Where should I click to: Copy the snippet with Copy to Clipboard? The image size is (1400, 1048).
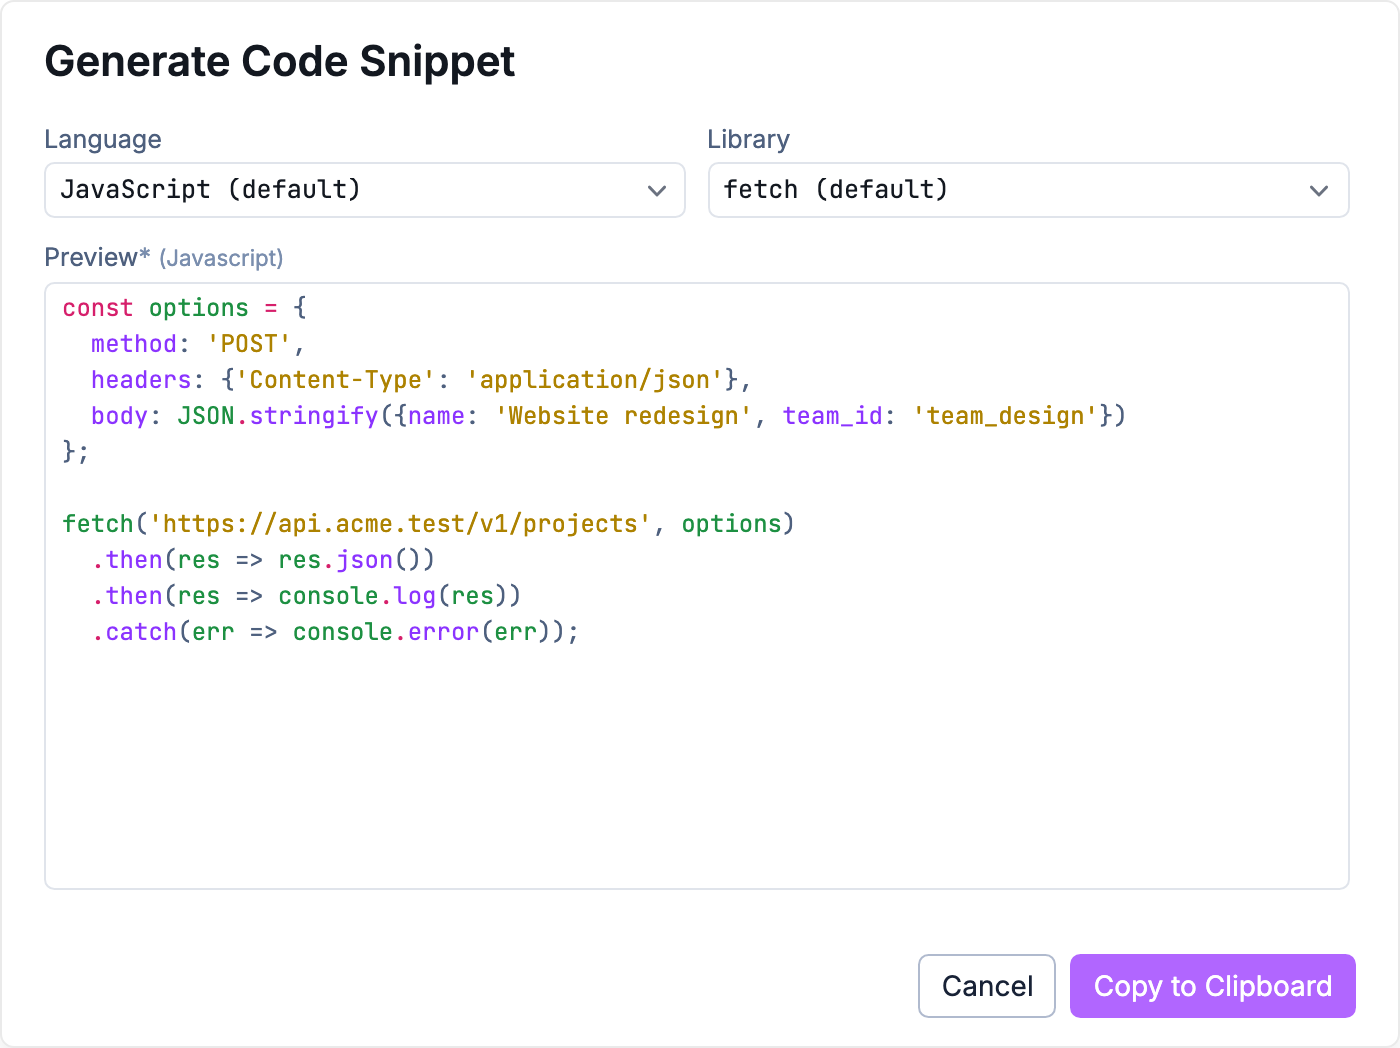pos(1213,986)
